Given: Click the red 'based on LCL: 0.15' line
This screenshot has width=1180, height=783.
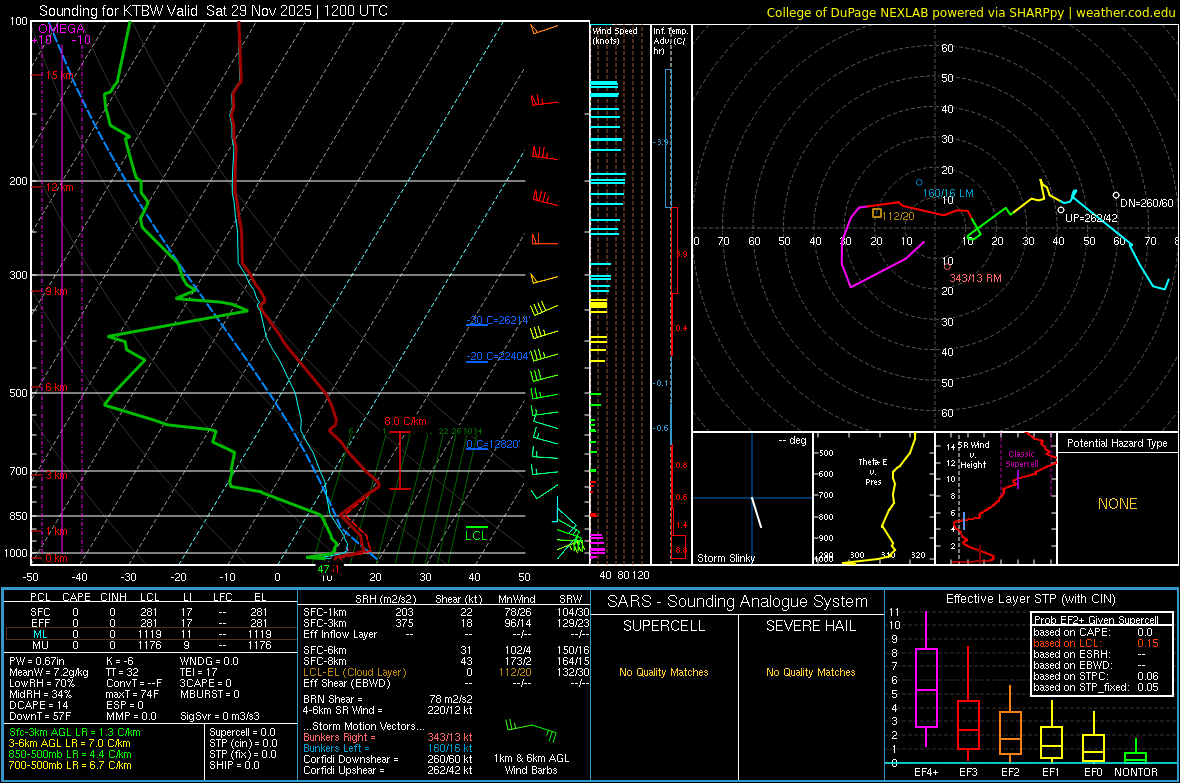Looking at the screenshot, I should coord(1096,643).
